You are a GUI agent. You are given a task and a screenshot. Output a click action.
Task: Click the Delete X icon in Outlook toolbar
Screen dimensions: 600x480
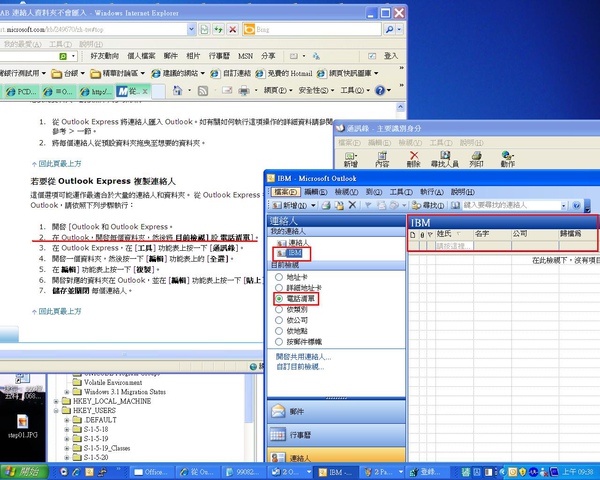[x=352, y=205]
